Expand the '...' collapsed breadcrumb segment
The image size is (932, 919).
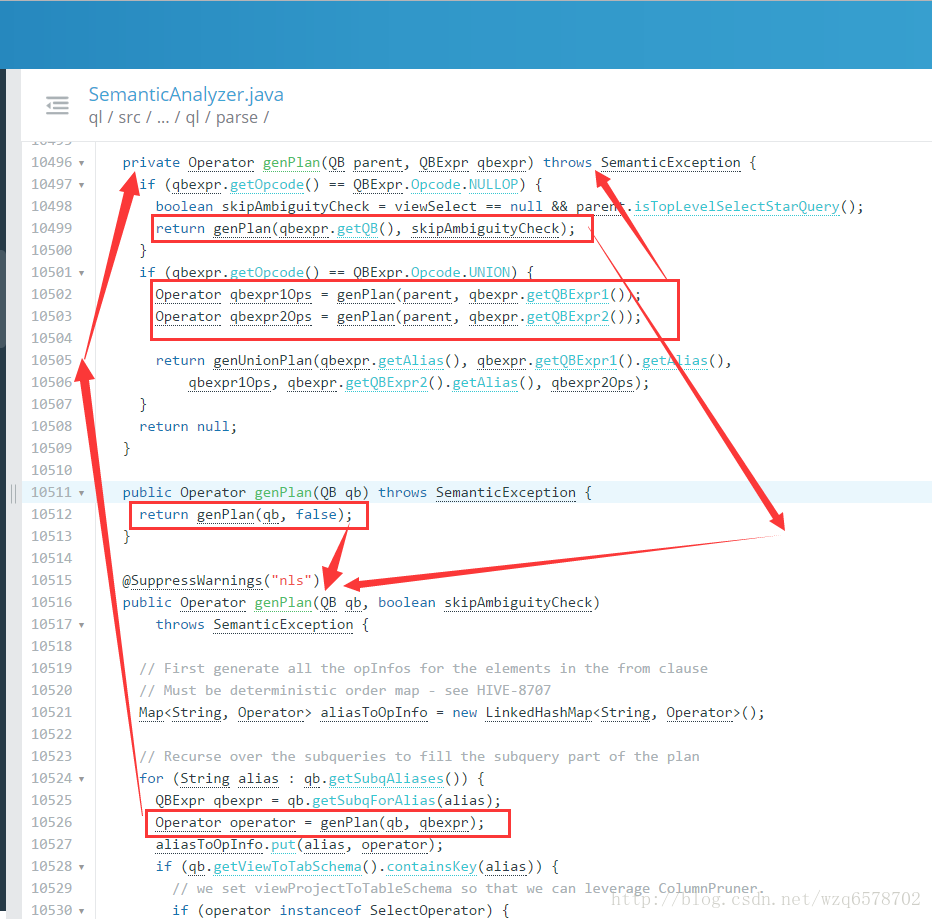163,118
